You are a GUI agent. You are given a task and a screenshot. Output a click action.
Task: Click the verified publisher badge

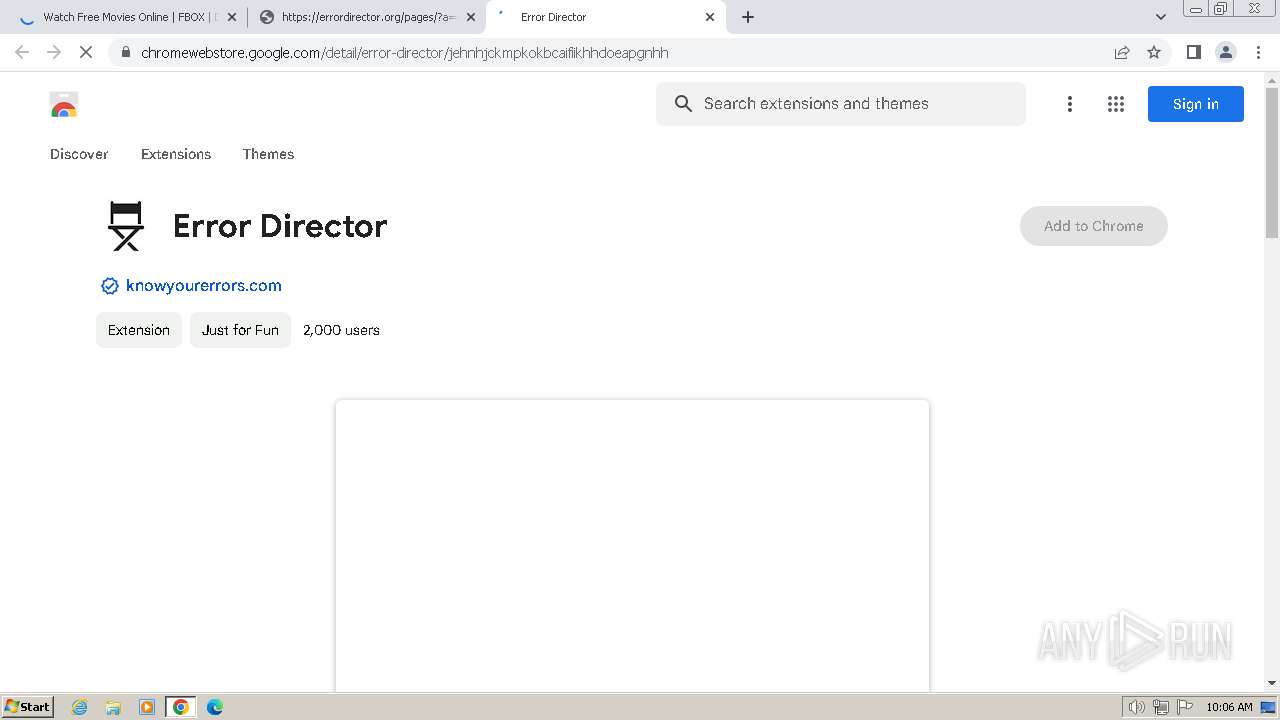click(110, 286)
